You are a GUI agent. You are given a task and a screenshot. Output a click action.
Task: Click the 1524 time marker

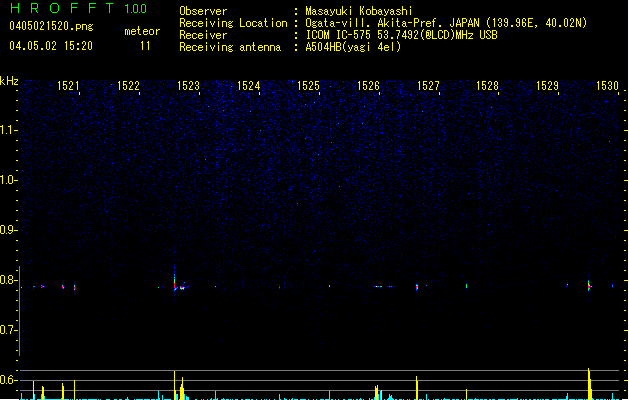tap(249, 86)
